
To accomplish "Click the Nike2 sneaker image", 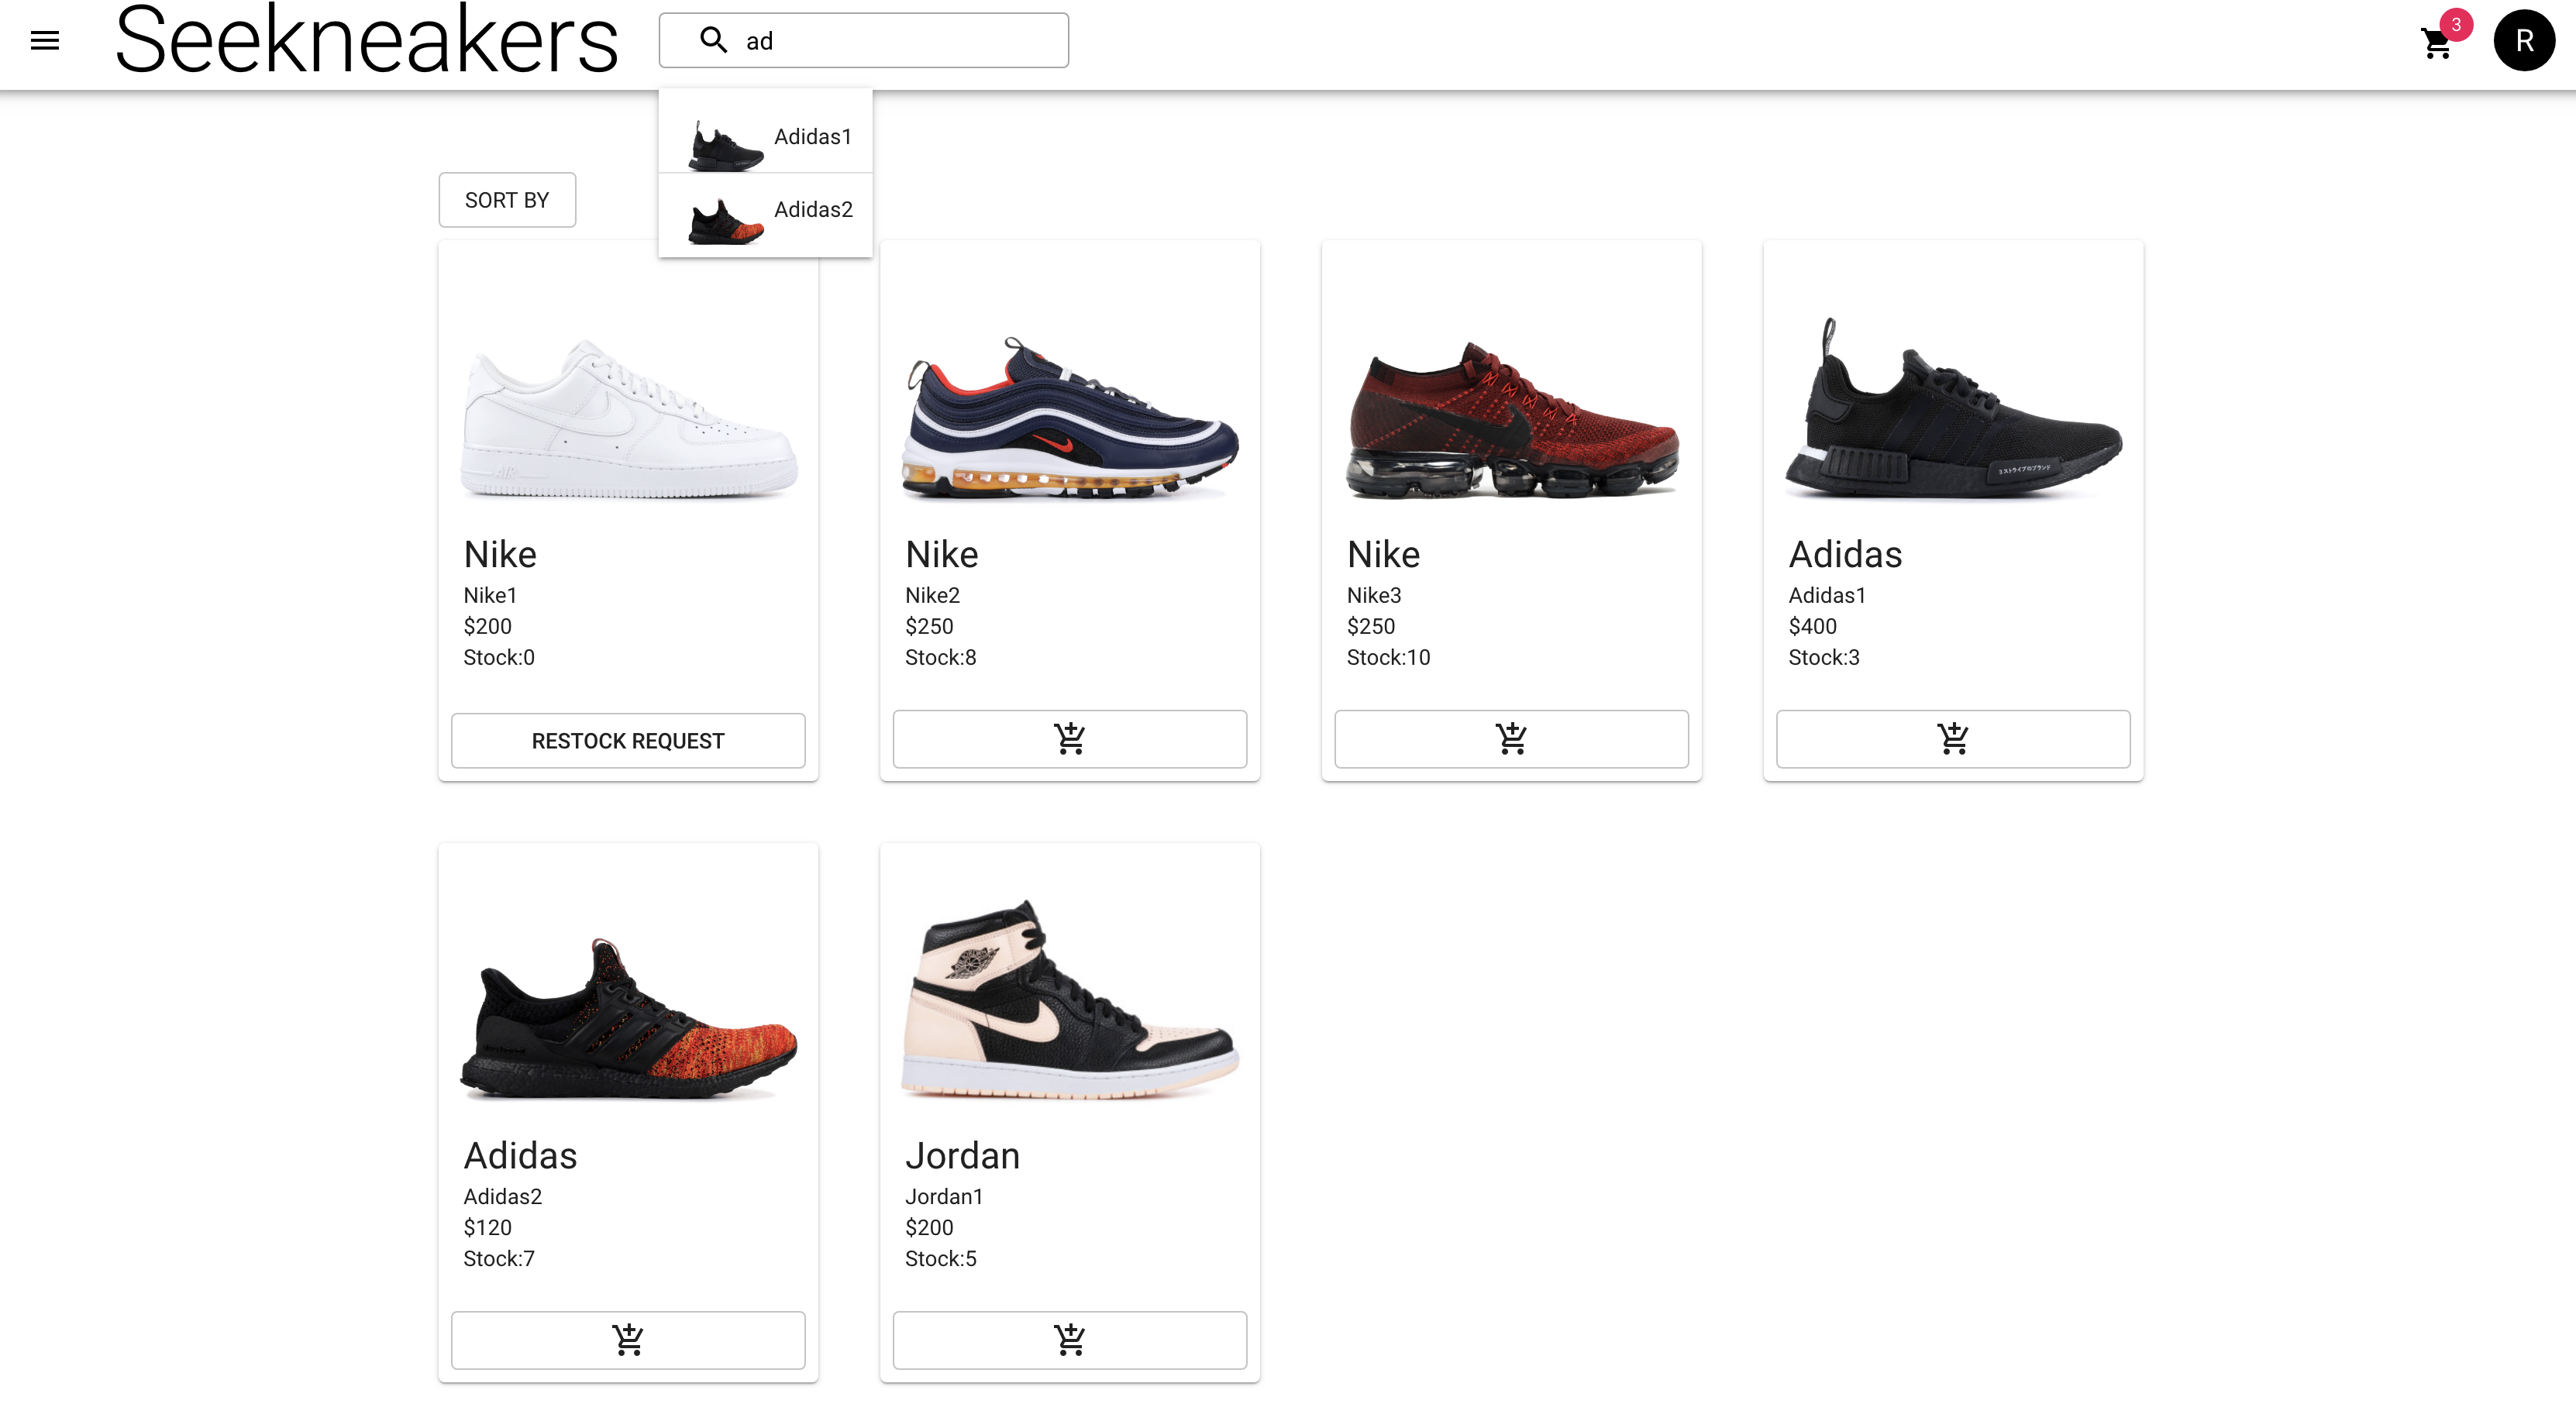I will 1070,411.
